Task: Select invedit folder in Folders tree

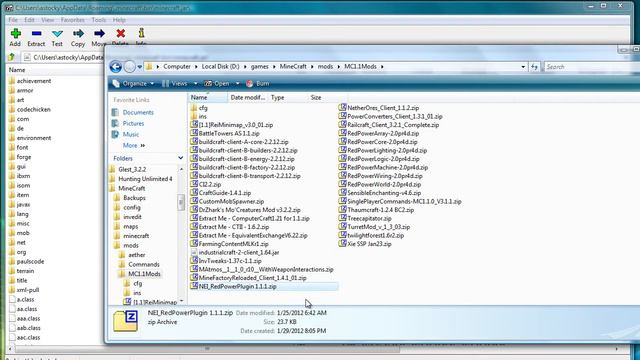Action: [x=132, y=217]
